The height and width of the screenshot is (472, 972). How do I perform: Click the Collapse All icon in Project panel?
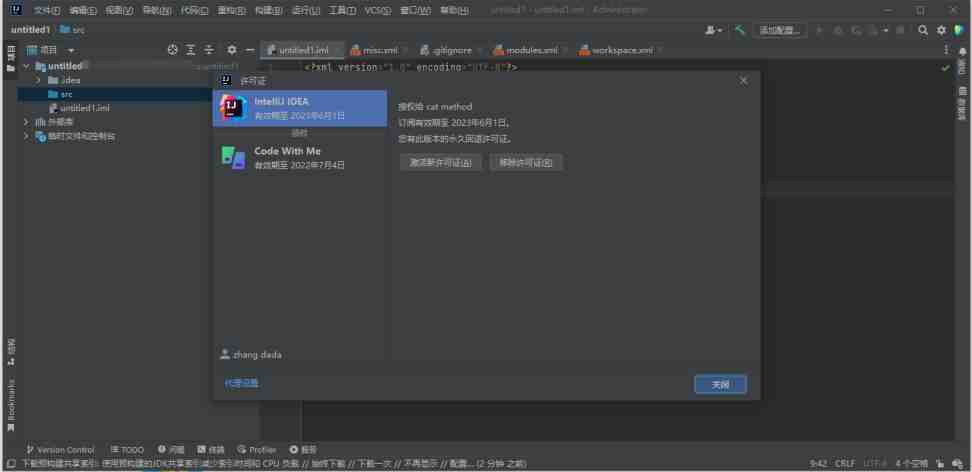pos(210,50)
